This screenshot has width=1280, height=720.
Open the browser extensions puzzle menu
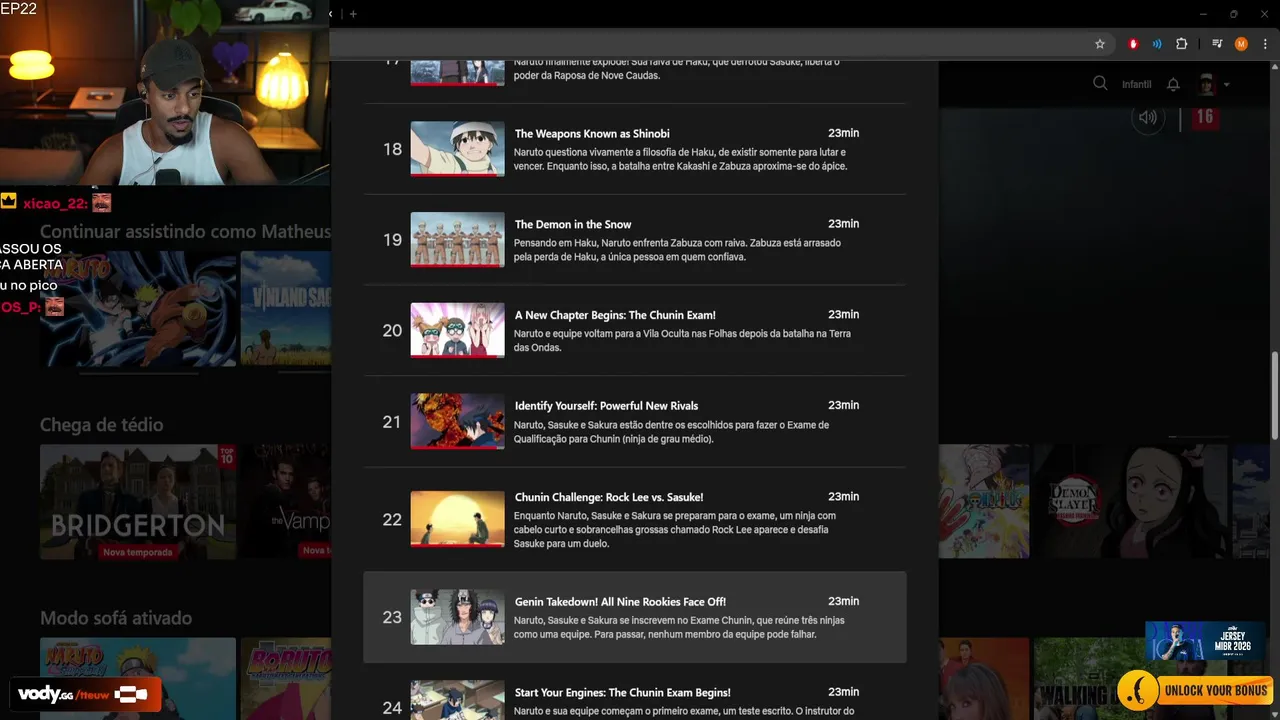[x=1182, y=44]
